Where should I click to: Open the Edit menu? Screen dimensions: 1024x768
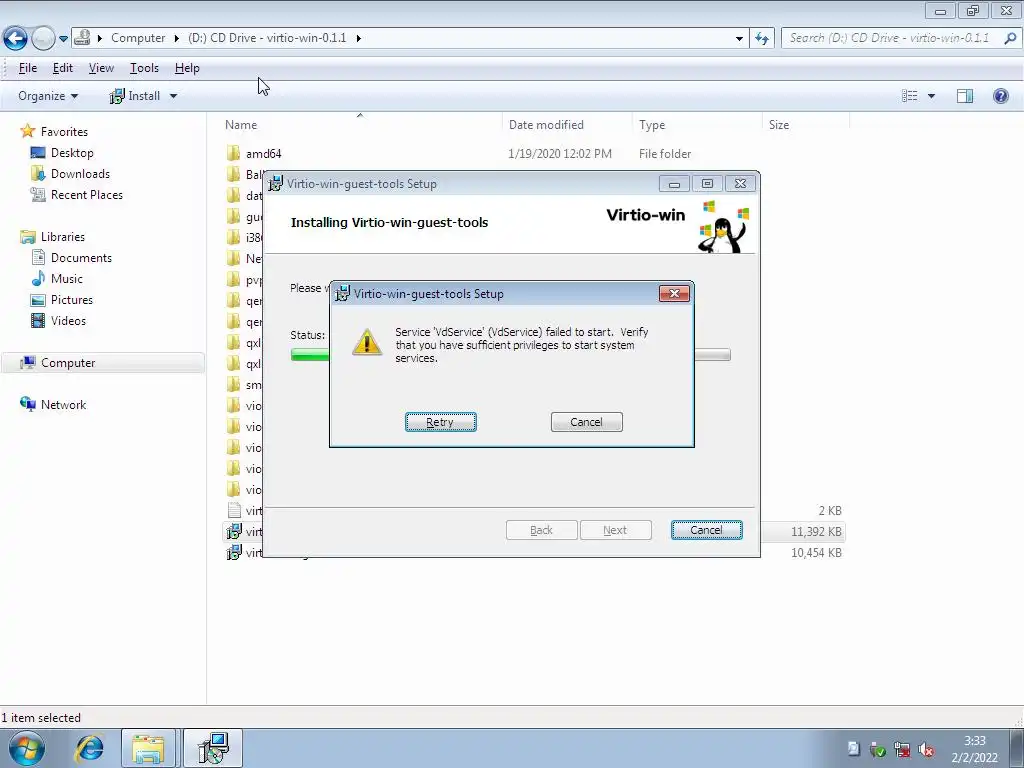(x=63, y=68)
